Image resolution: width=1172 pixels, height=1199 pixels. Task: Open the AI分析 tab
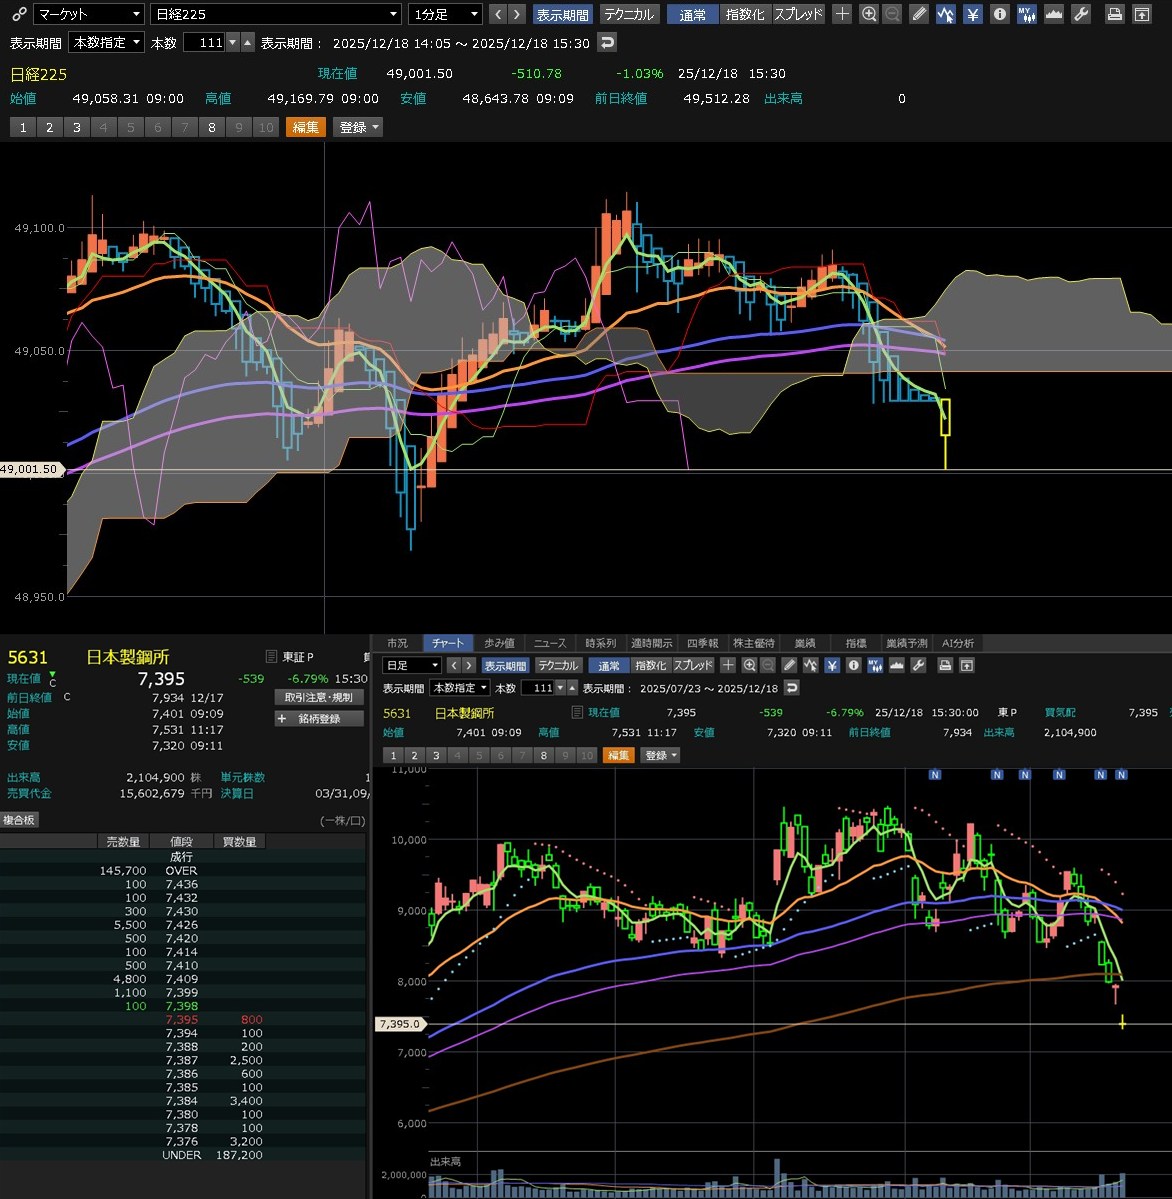[x=957, y=643]
